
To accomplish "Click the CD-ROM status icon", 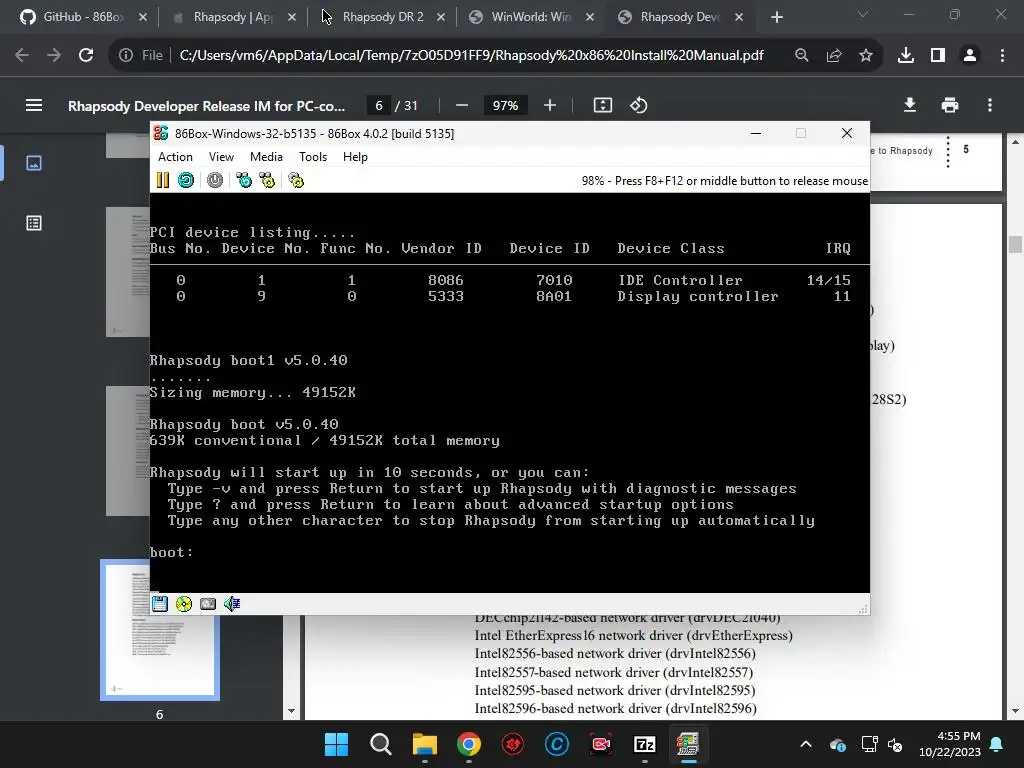I will click(x=184, y=604).
